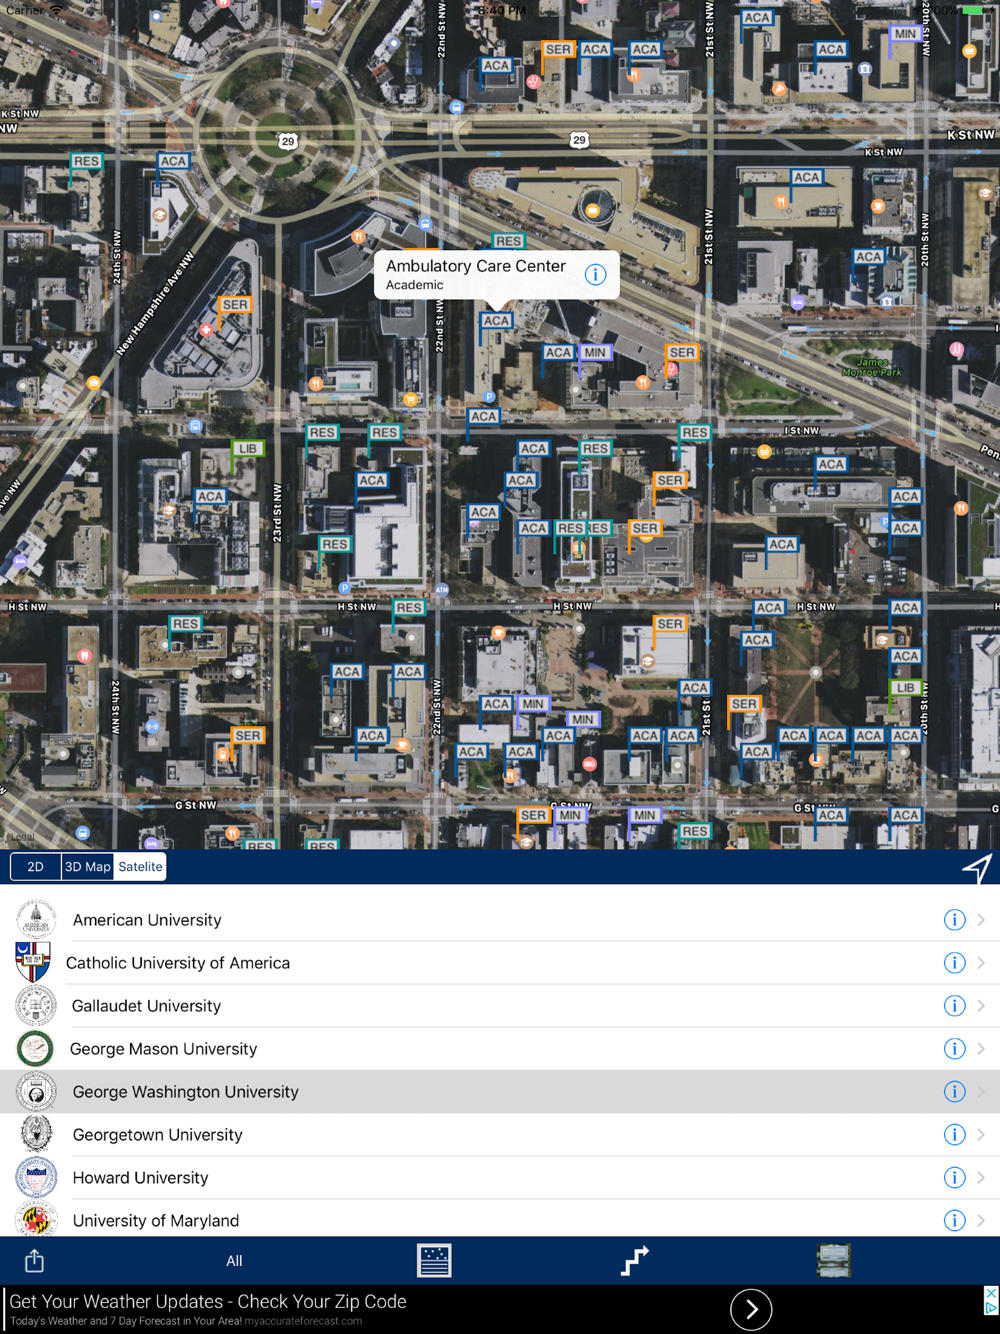This screenshot has height=1334, width=1000.
Task: Tap the stair-step directions arrow icon
Action: pos(634,1261)
